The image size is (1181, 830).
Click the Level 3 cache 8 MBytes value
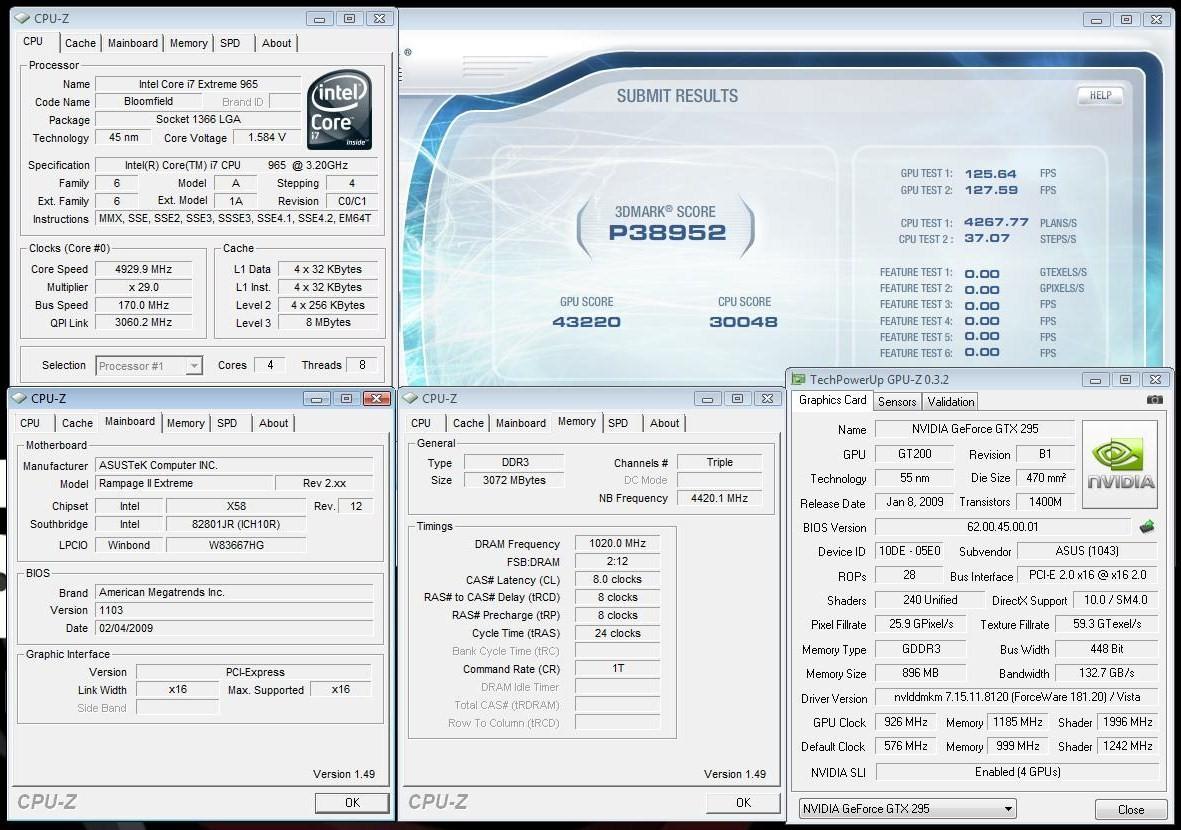pos(328,322)
